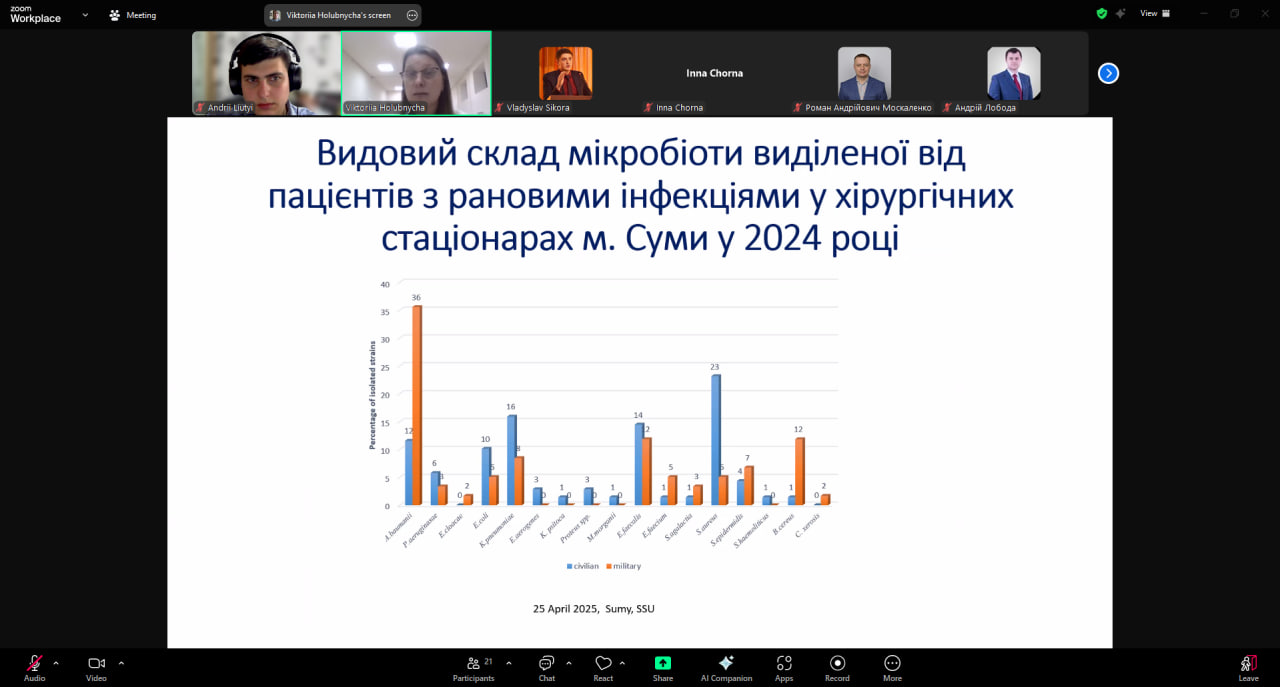Click the green Share screen button
The width and height of the screenshot is (1280, 687).
click(x=663, y=667)
